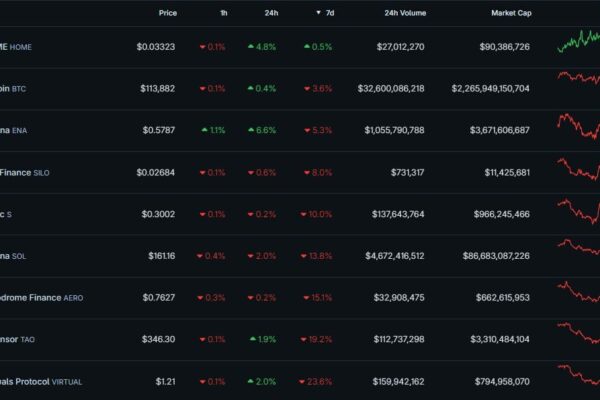Open the sparkline chart for SOL row
Screen dimensions: 600x400
(x=579, y=247)
